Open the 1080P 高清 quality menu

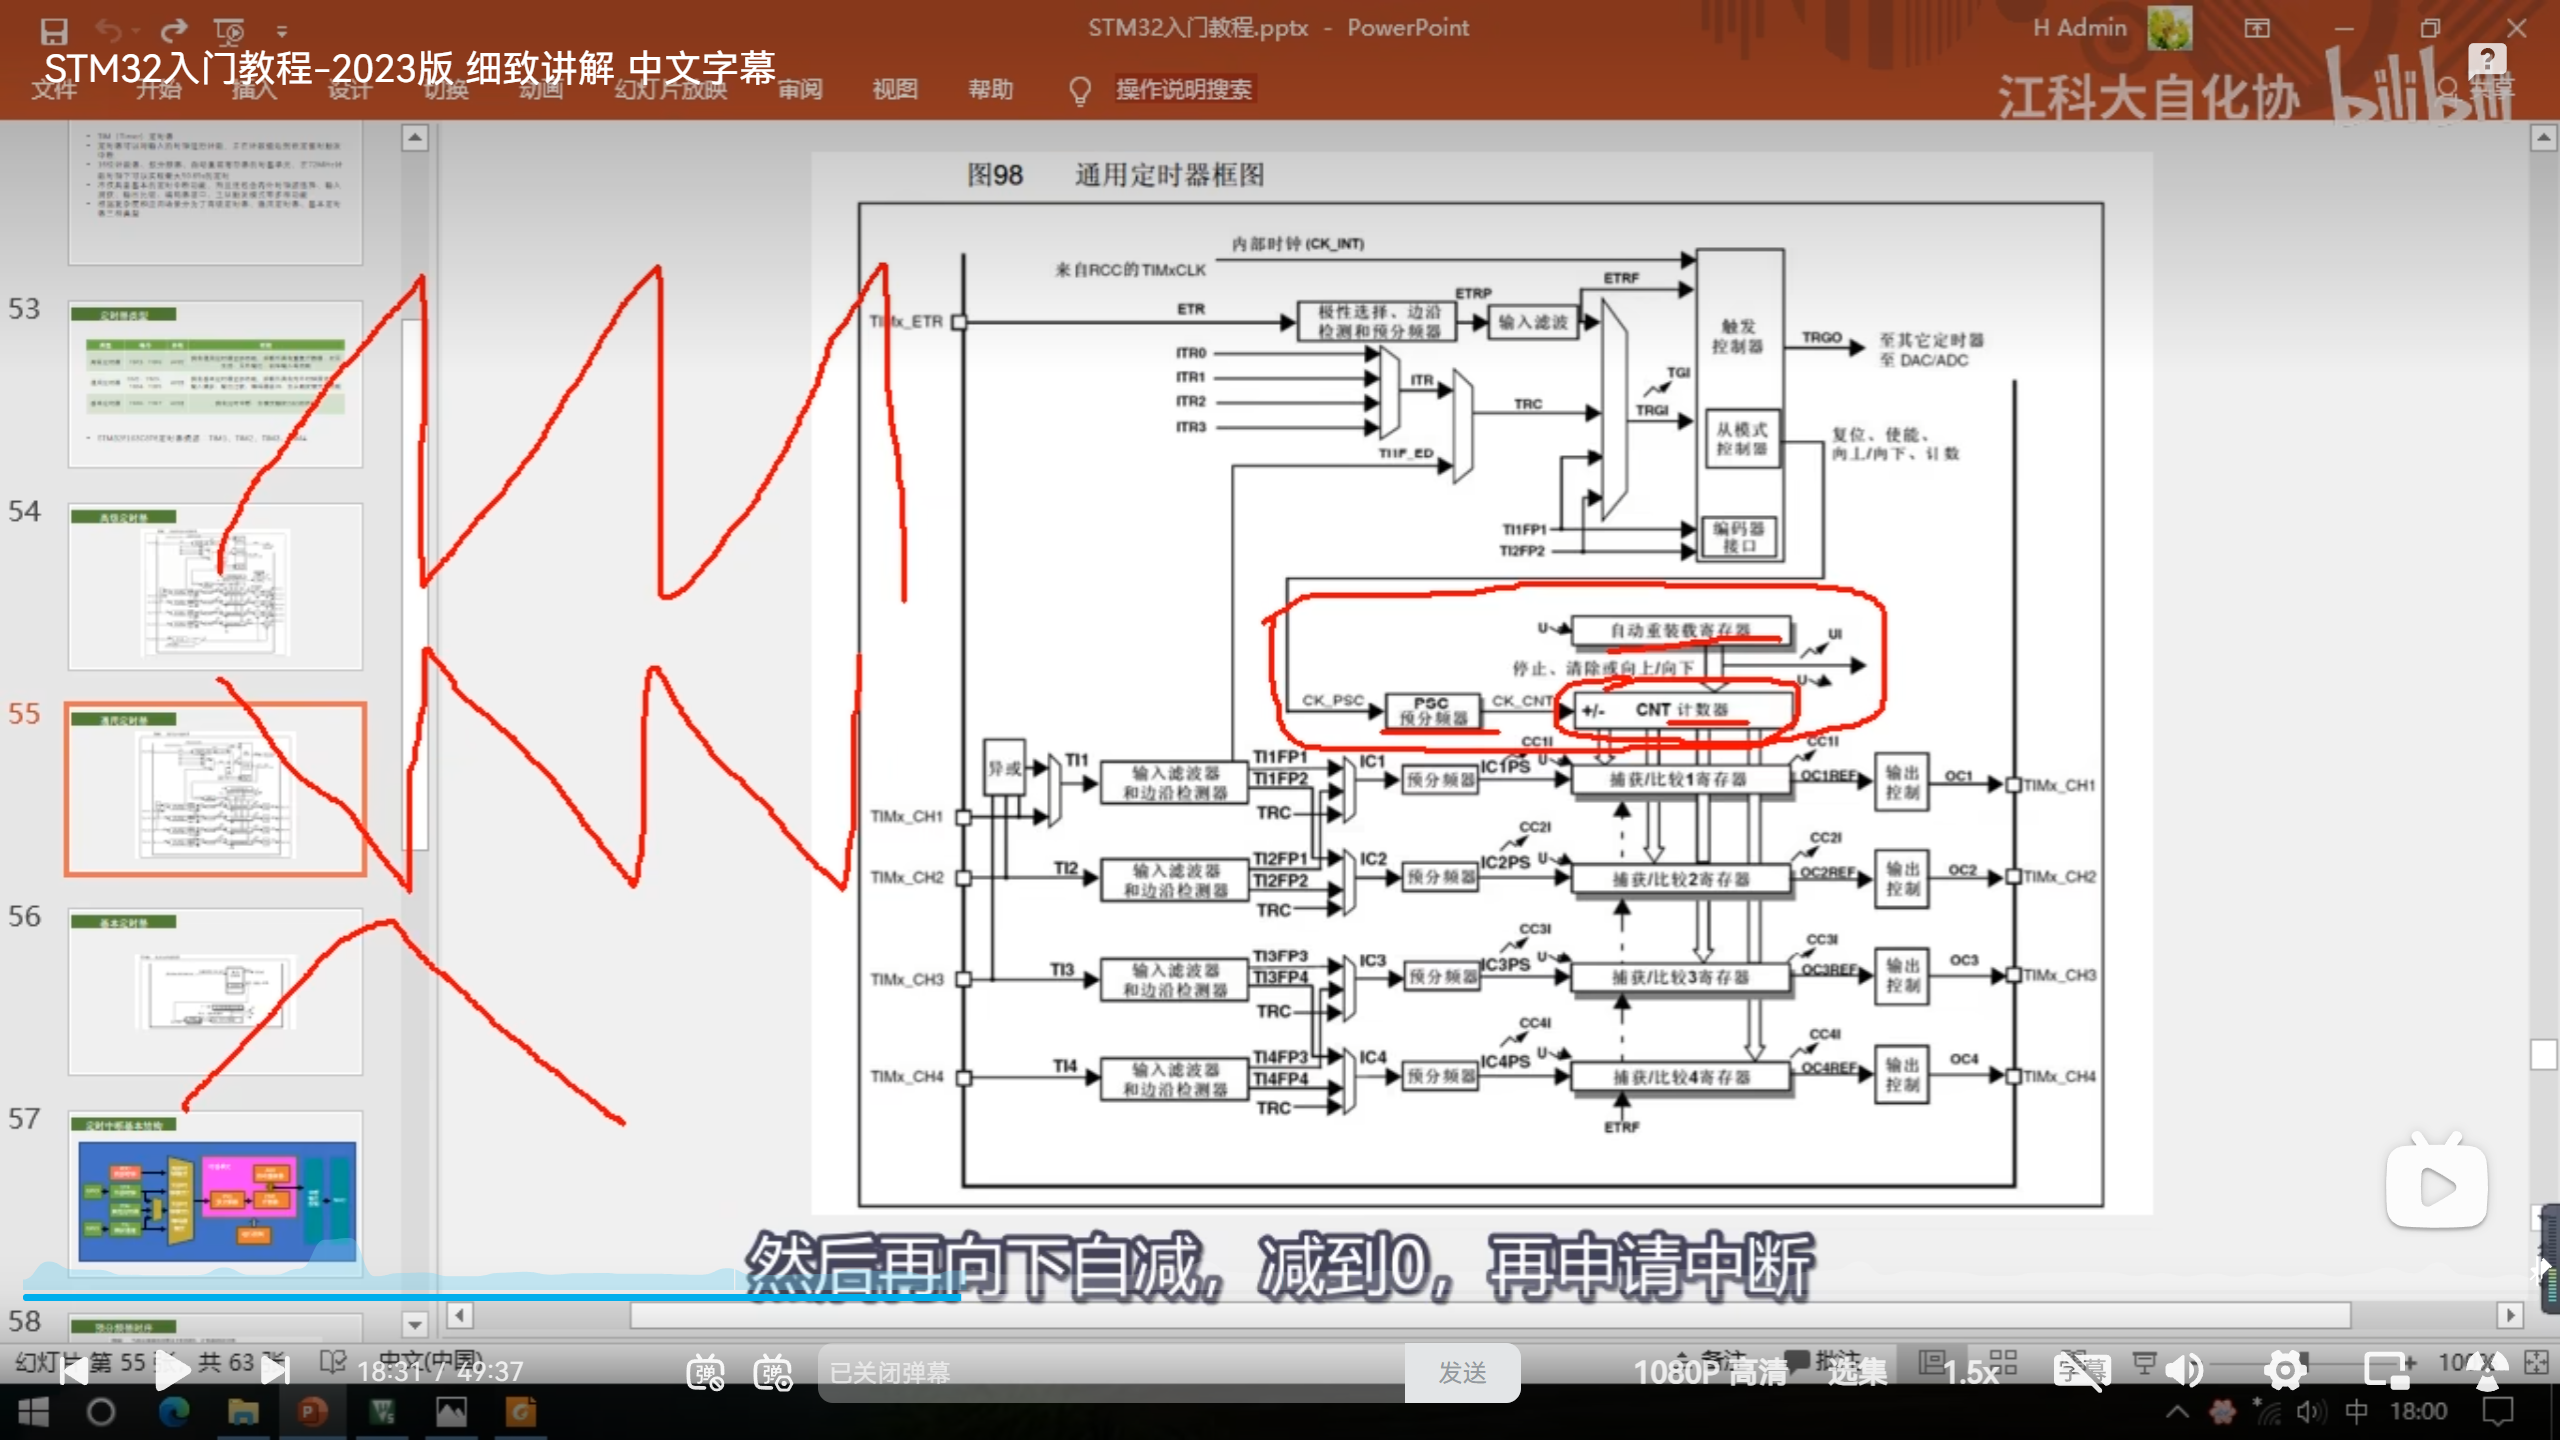(x=1709, y=1372)
